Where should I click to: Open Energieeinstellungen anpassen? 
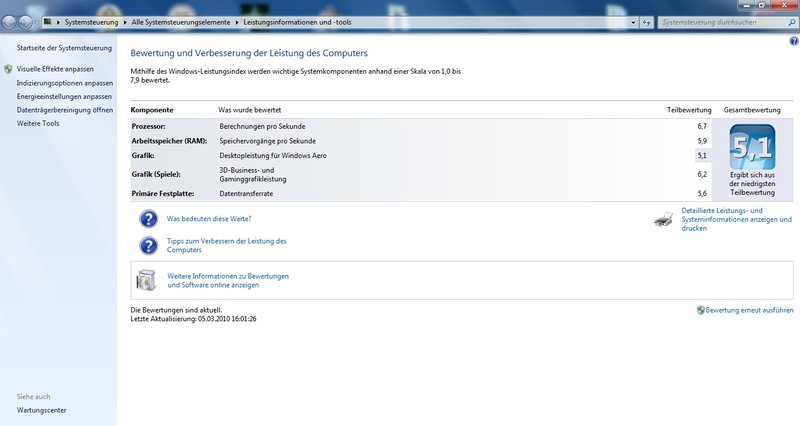64,96
